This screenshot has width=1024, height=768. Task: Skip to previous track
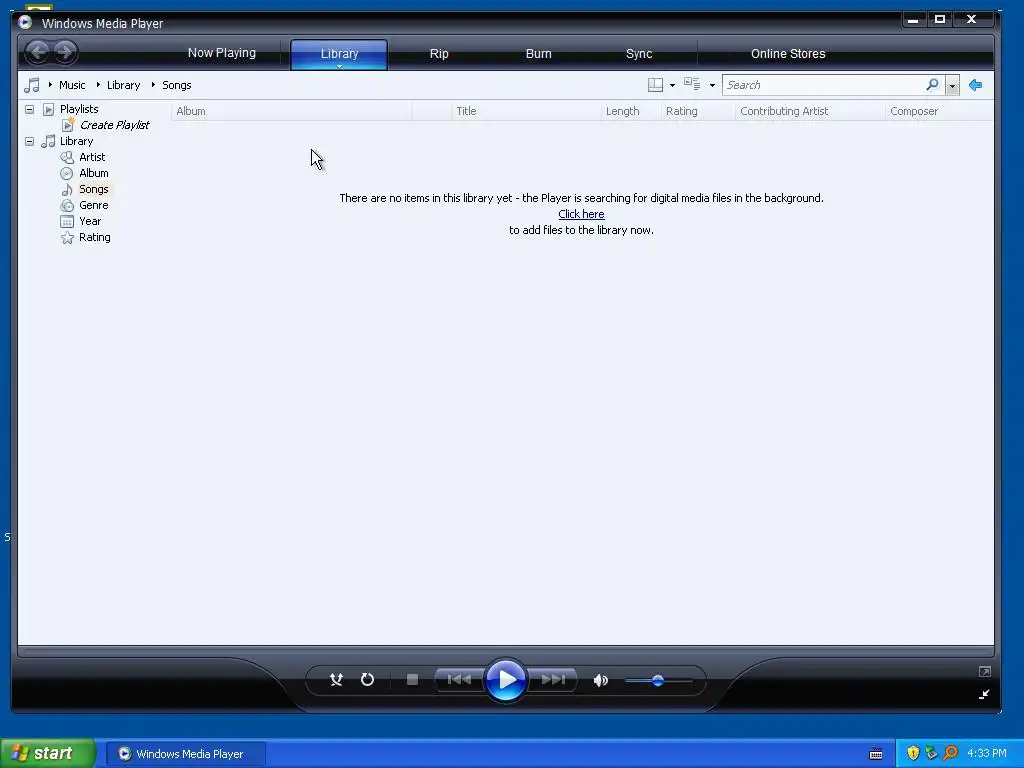click(459, 680)
